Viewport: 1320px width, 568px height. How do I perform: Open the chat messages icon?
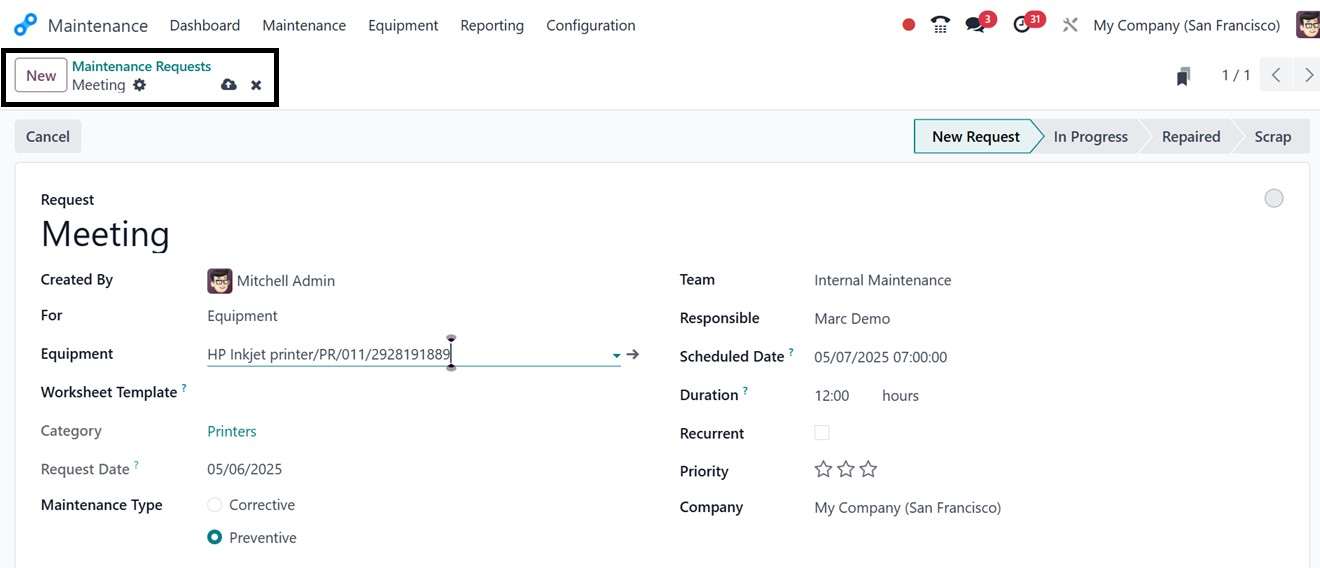(x=975, y=25)
